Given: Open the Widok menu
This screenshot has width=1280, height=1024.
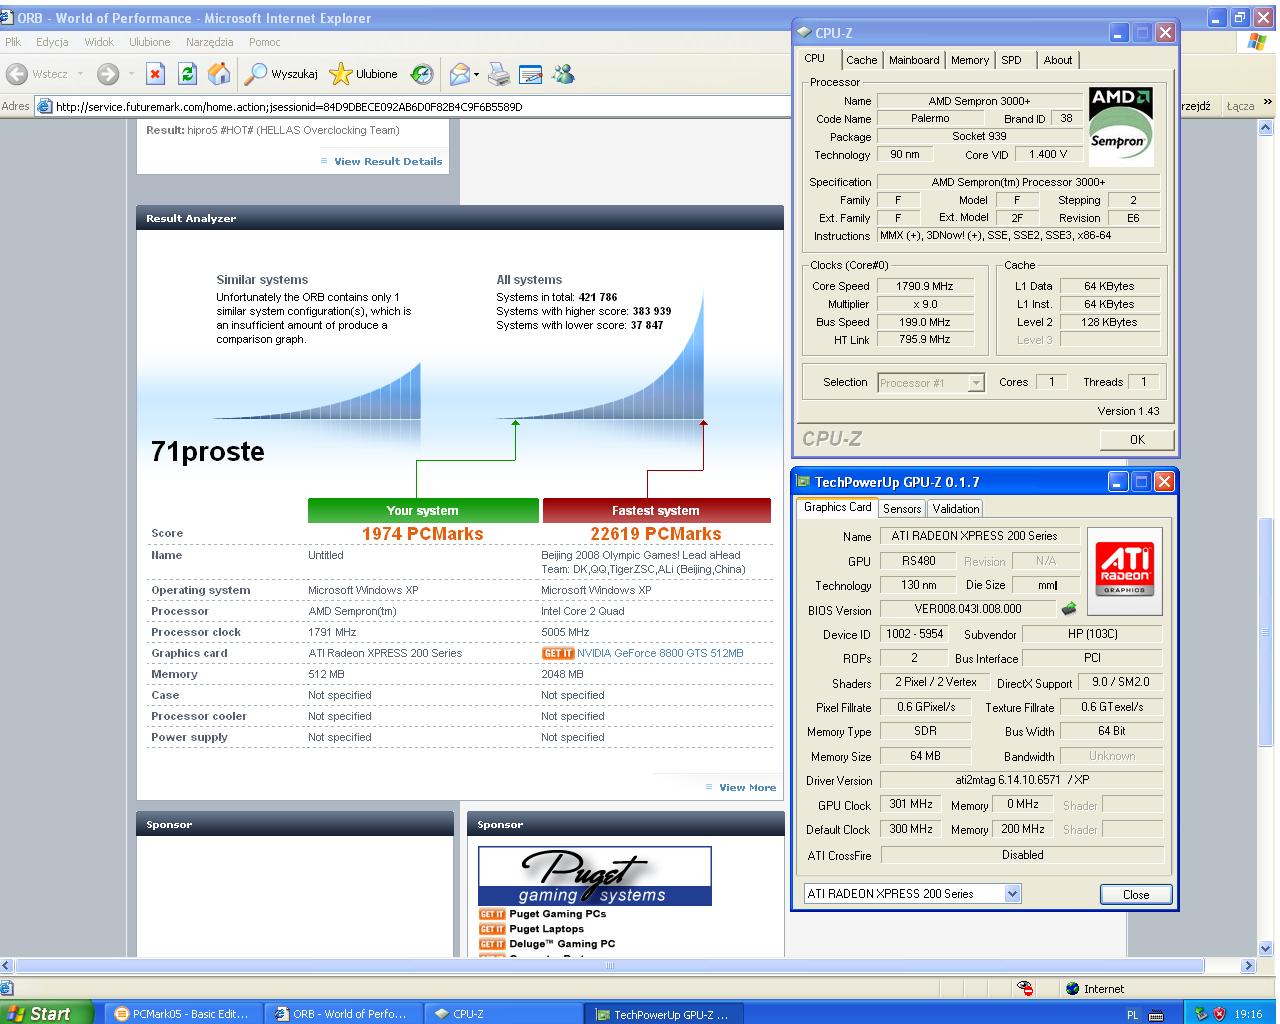Looking at the screenshot, I should click(99, 42).
